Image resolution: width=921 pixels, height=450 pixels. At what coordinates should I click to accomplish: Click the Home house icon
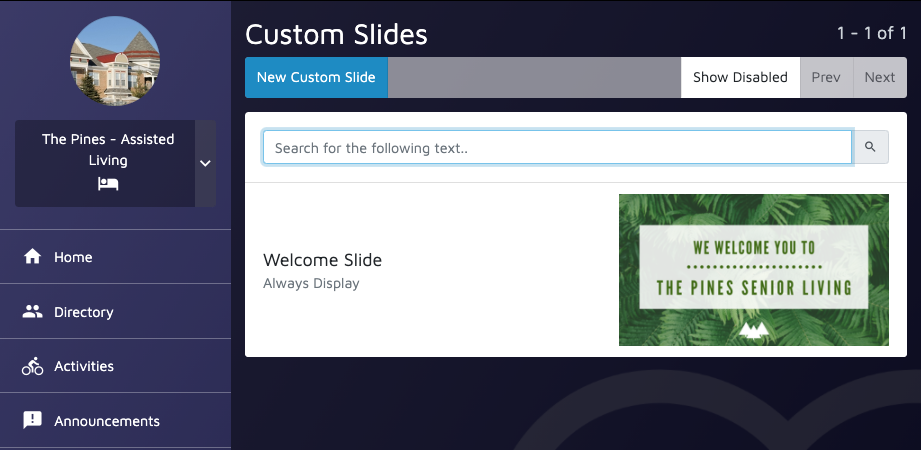(x=32, y=257)
